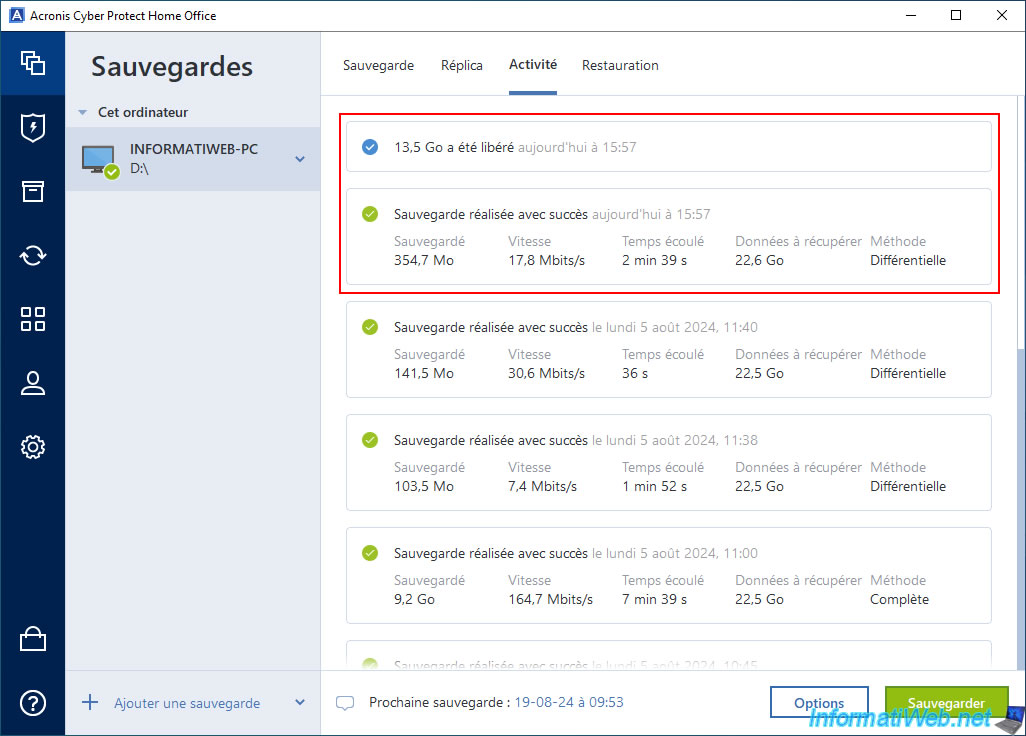Collapse the Cet ordinateur group

pyautogui.click(x=82, y=113)
